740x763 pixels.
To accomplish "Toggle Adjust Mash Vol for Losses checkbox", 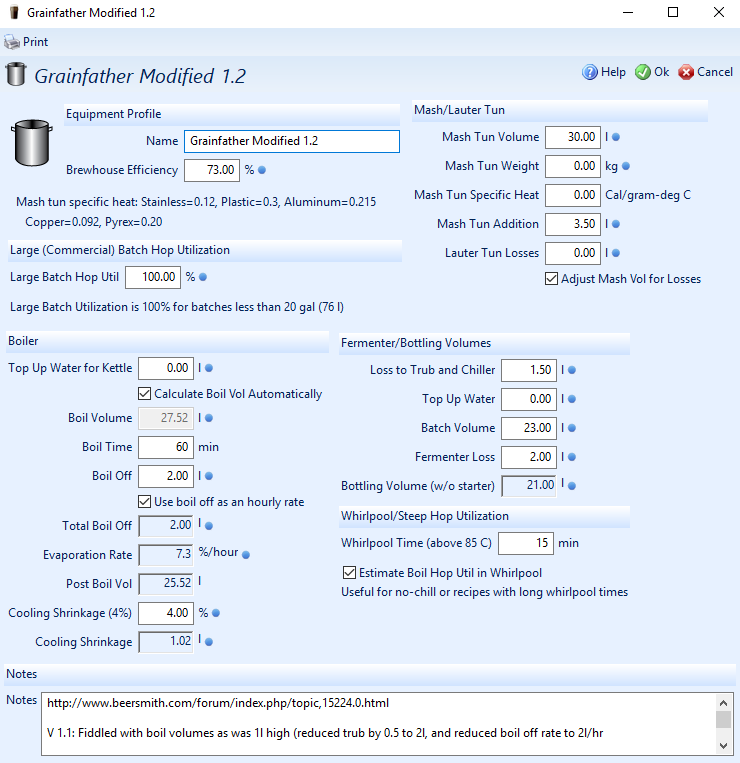I will click(x=551, y=279).
